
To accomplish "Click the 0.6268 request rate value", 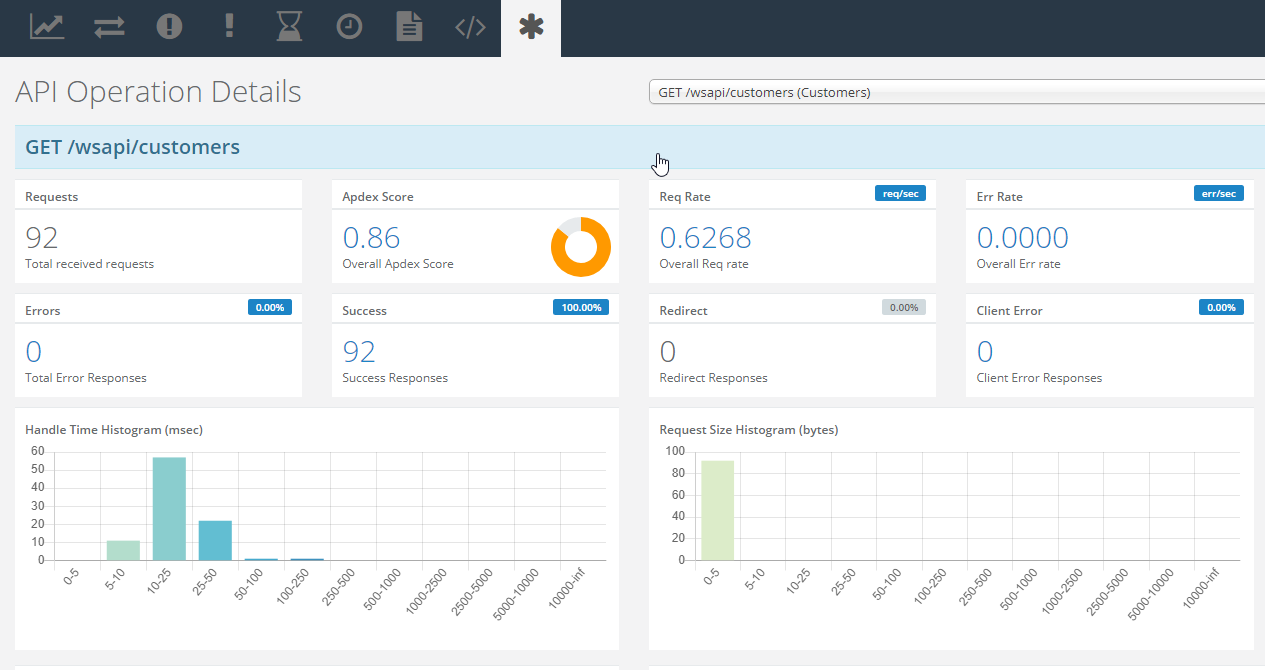I will (705, 237).
